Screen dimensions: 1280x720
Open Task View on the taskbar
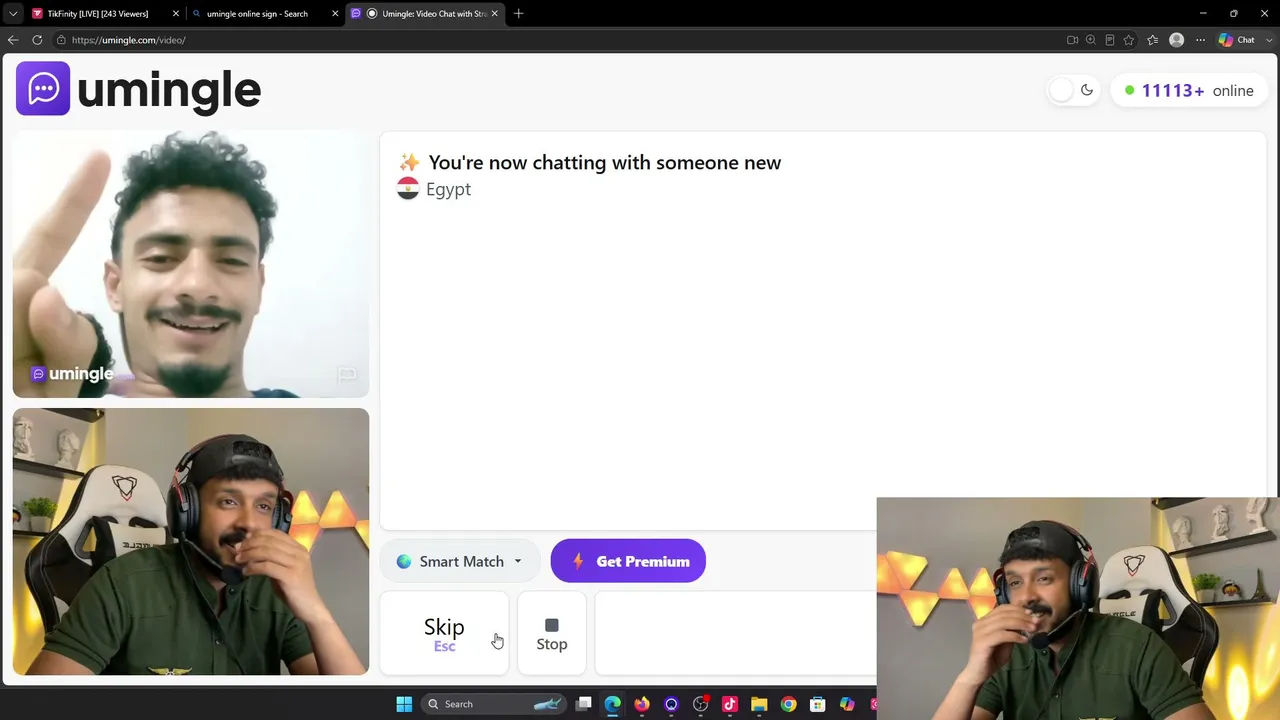click(x=584, y=704)
